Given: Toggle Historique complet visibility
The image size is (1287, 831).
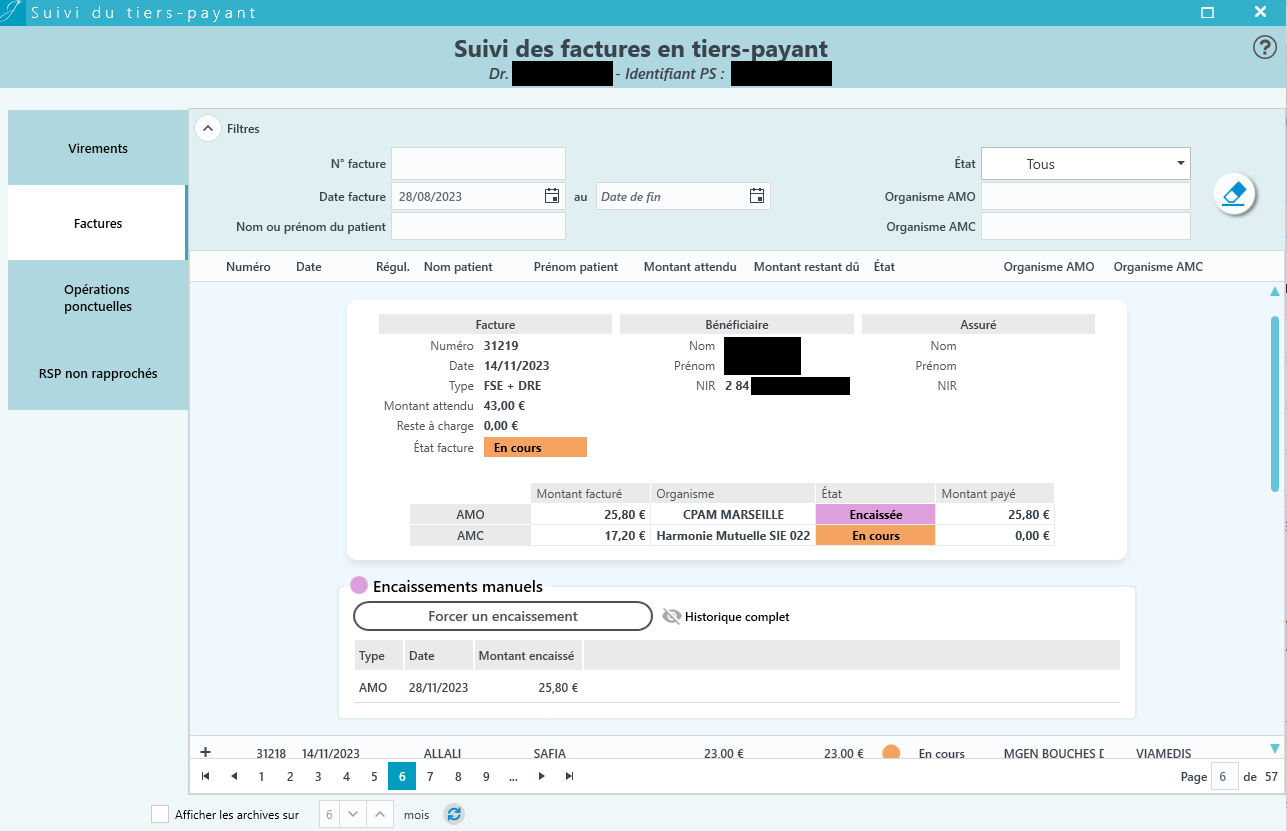Looking at the screenshot, I should pos(672,617).
